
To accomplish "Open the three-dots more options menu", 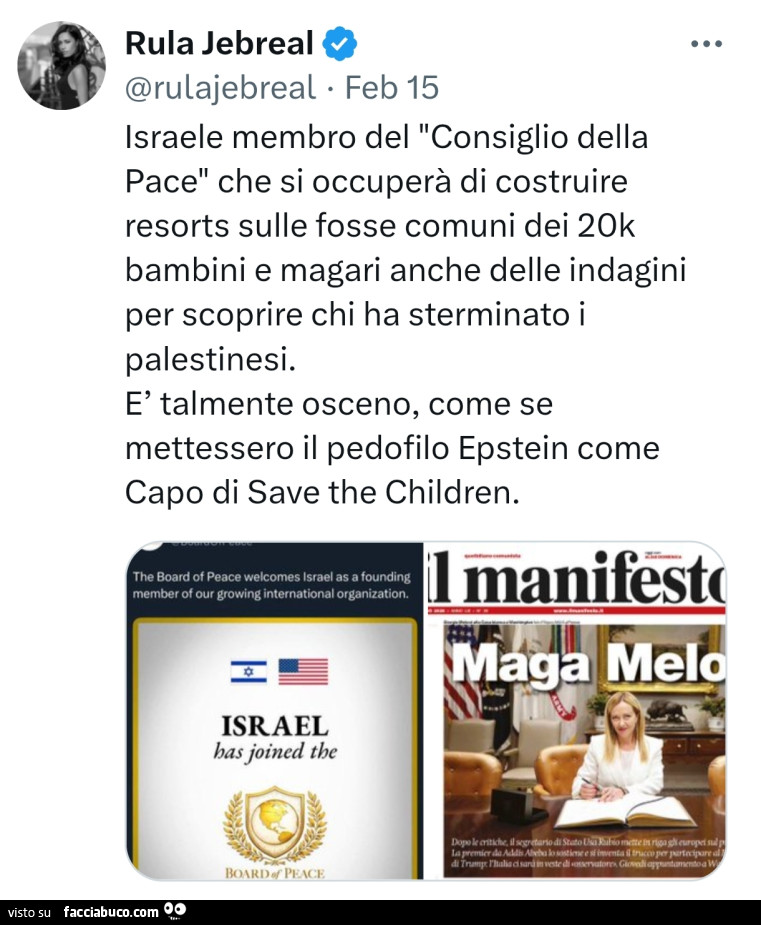I will [x=706, y=44].
